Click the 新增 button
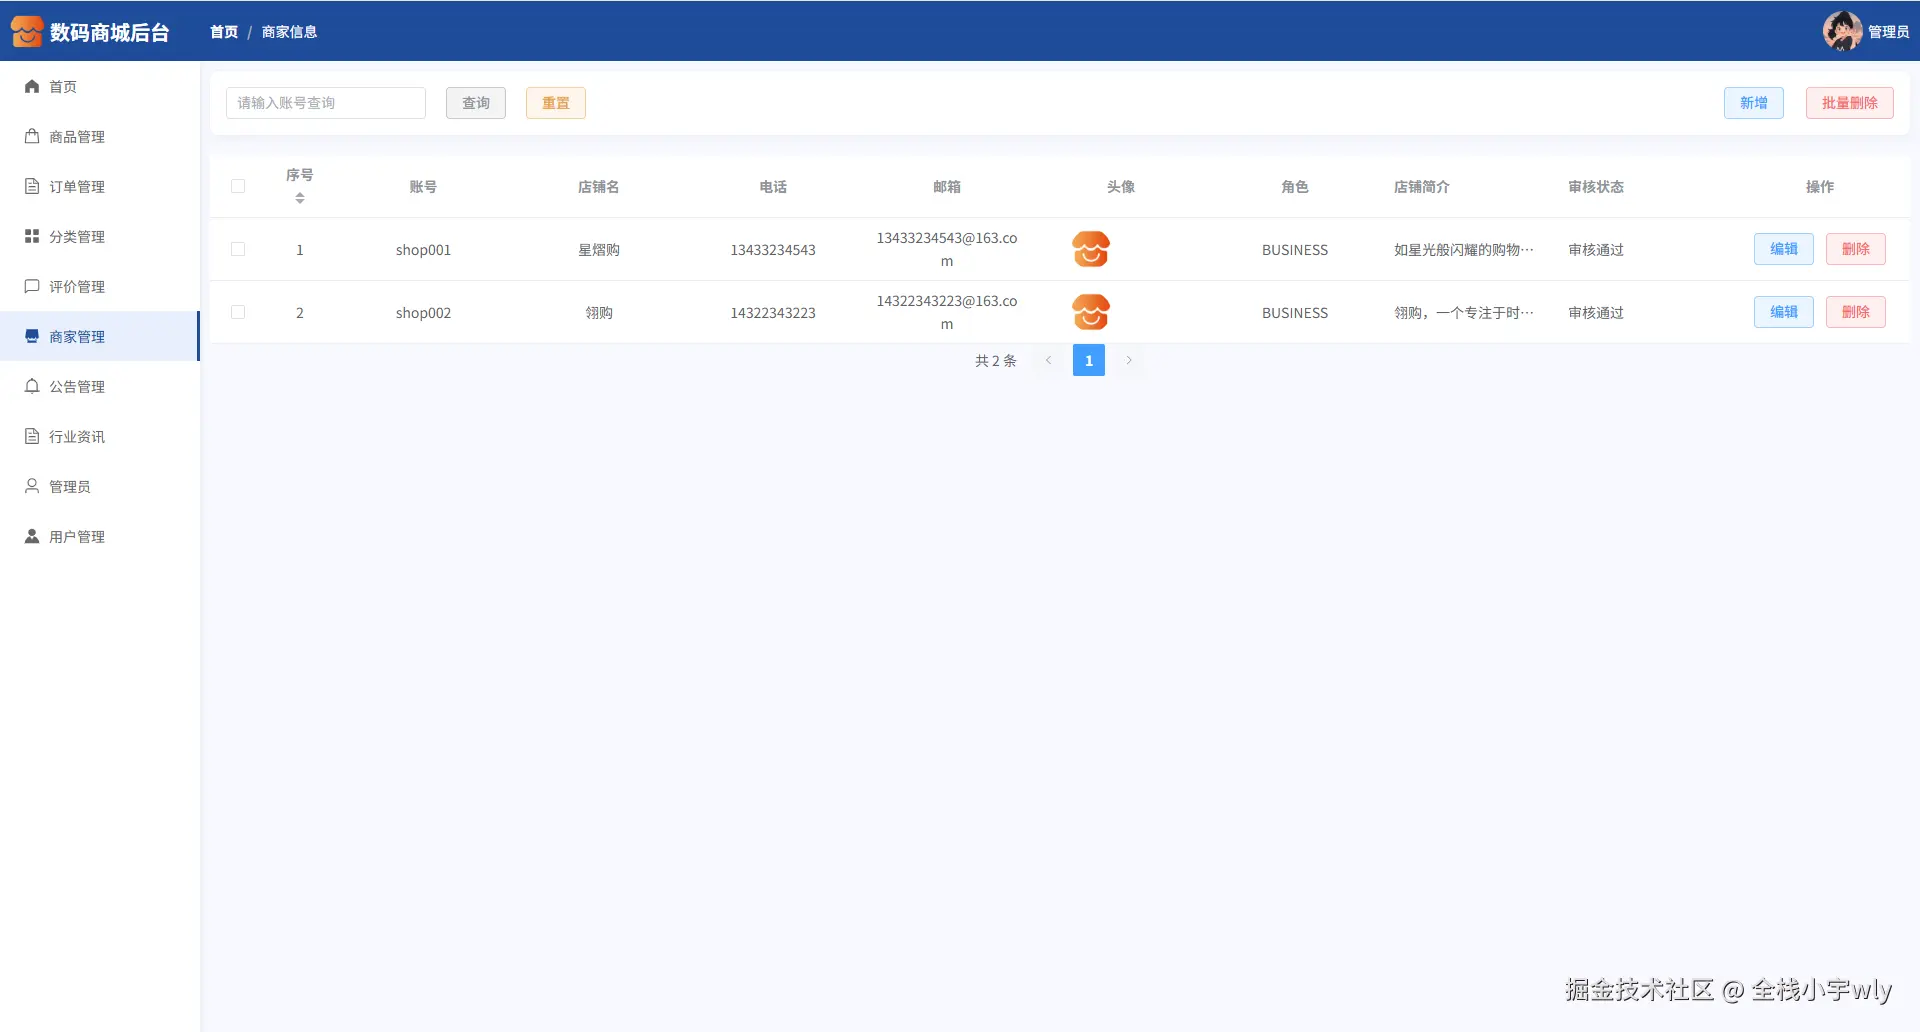This screenshot has width=1920, height=1032. click(1754, 103)
